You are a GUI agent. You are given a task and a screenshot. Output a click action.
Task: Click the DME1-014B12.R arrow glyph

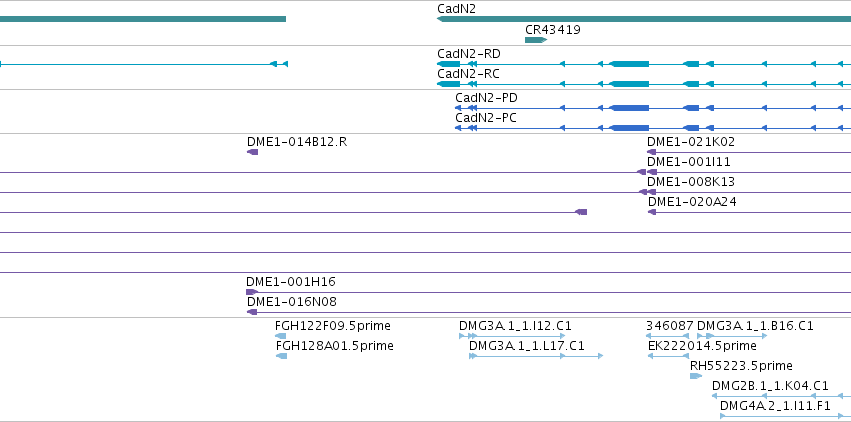tap(252, 152)
